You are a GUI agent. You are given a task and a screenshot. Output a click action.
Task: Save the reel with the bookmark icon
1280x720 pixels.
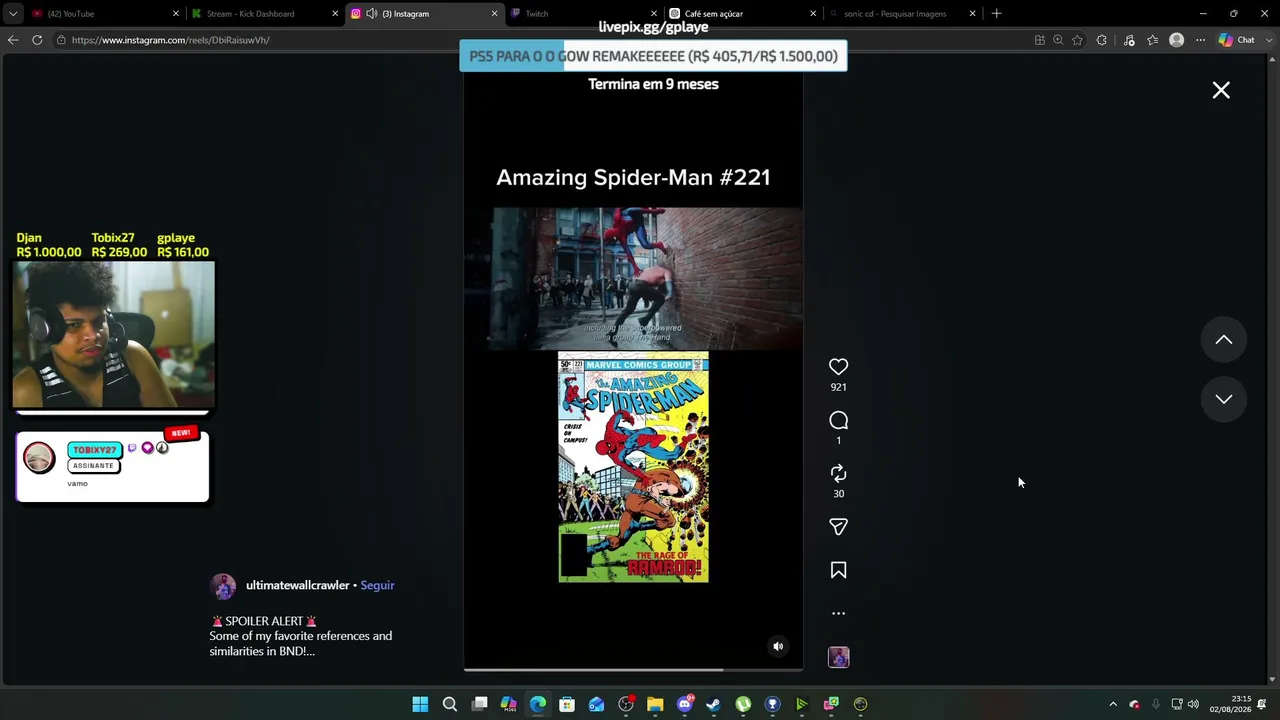pyautogui.click(x=838, y=570)
